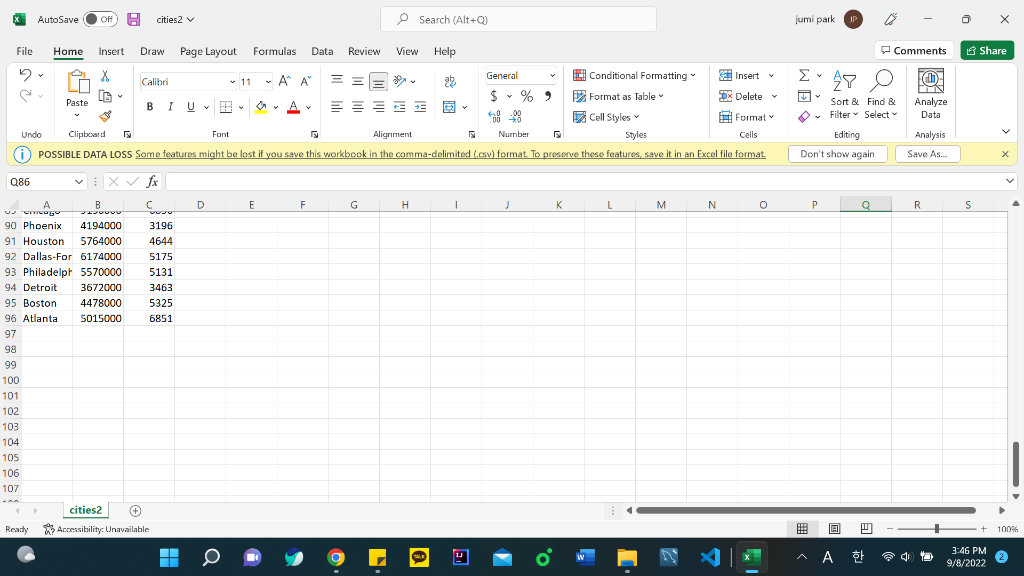Open the Format cells dropdown
The height and width of the screenshot is (576, 1024).
(747, 117)
